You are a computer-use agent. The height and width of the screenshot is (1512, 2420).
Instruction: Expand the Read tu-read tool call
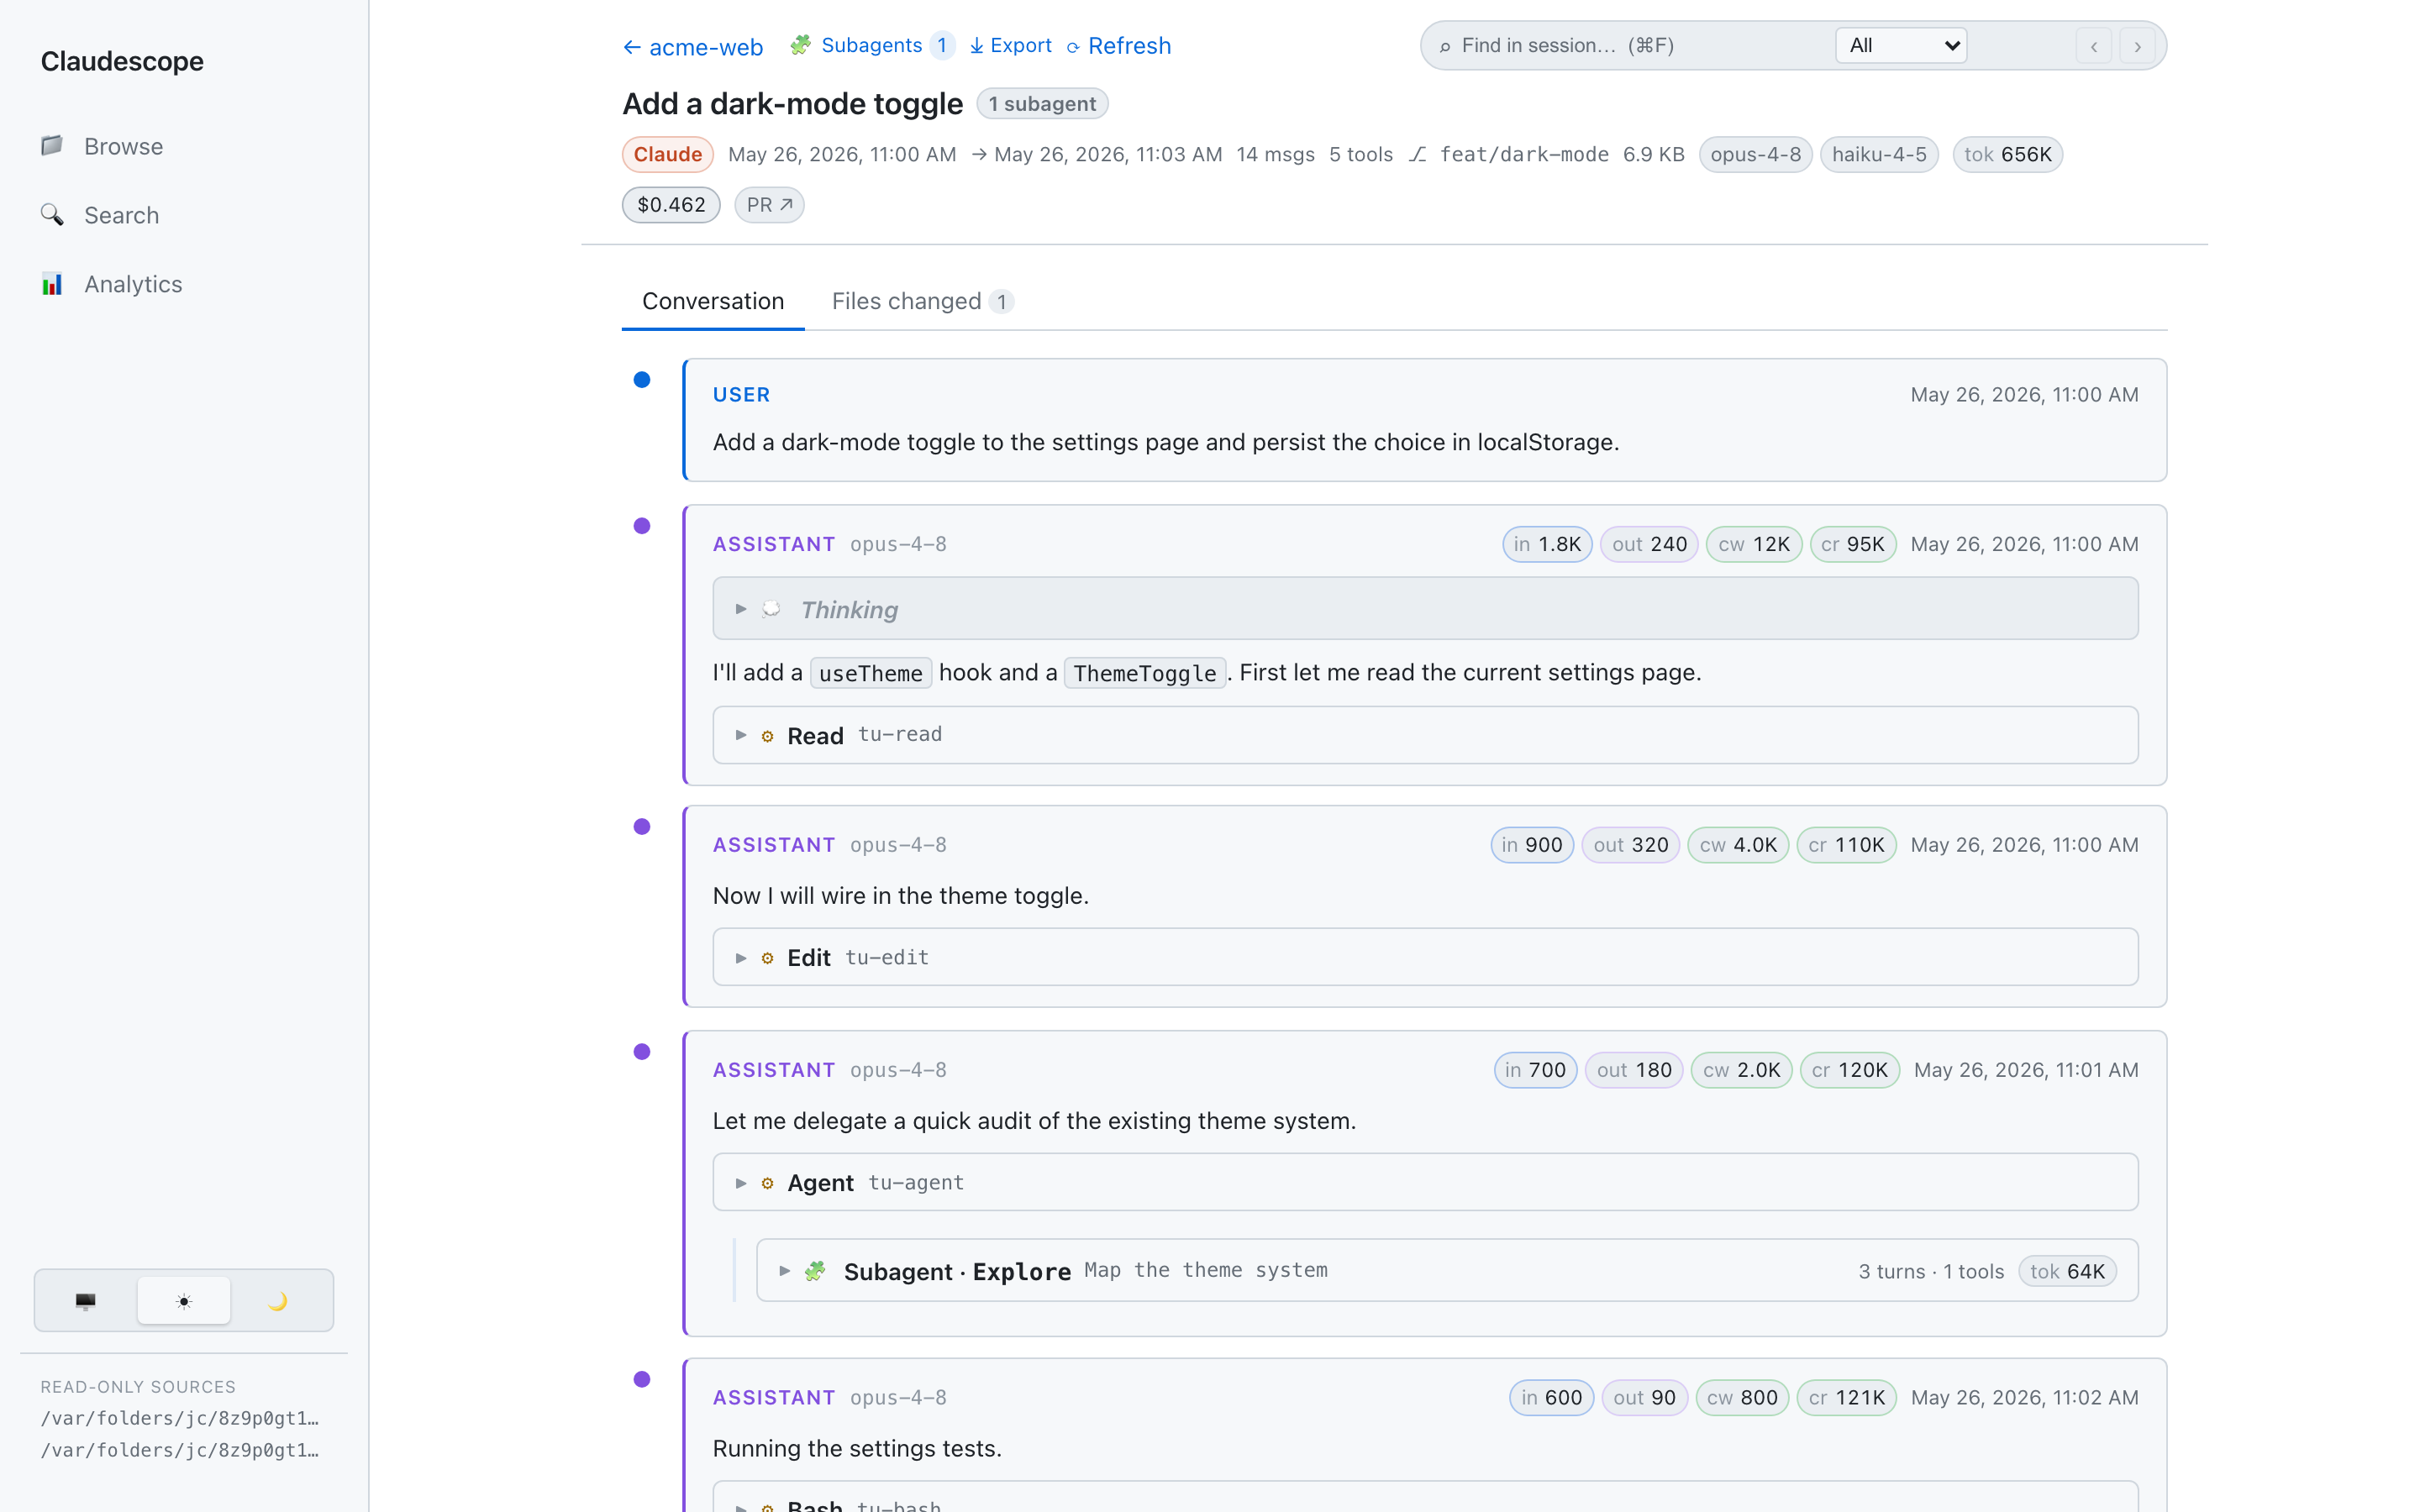pyautogui.click(x=1425, y=735)
